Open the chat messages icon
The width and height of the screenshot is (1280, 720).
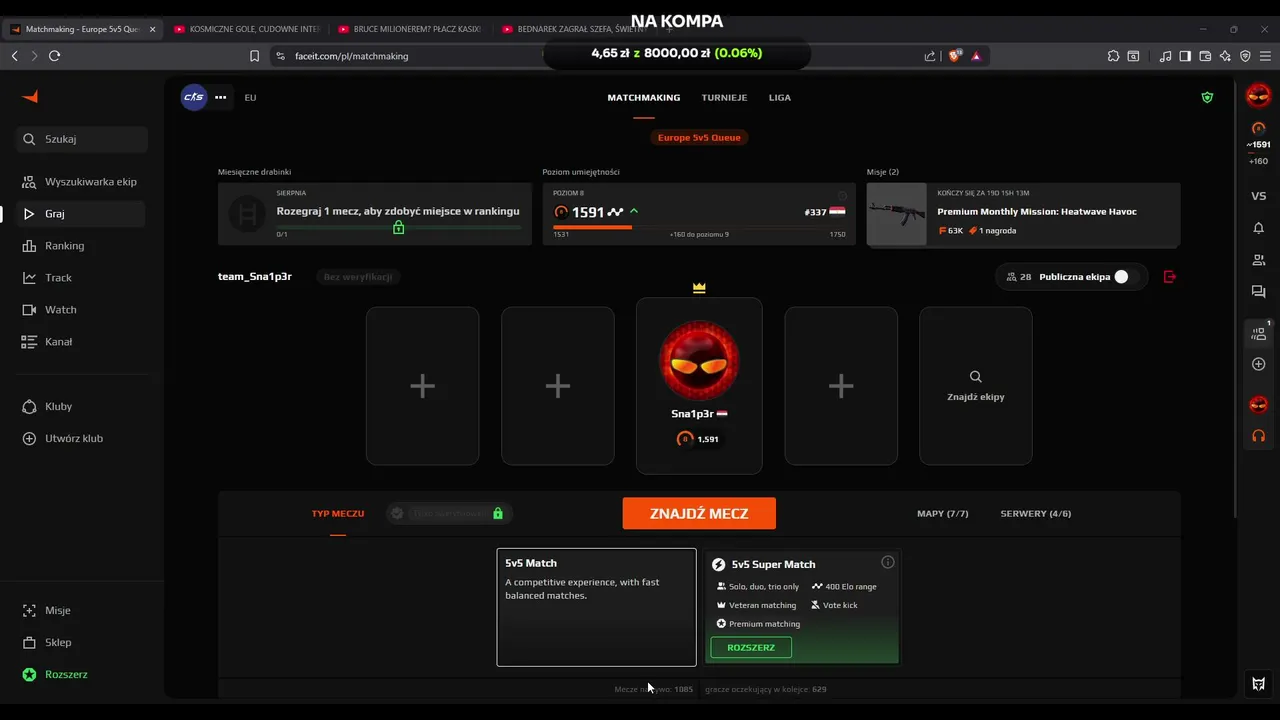click(x=1259, y=292)
